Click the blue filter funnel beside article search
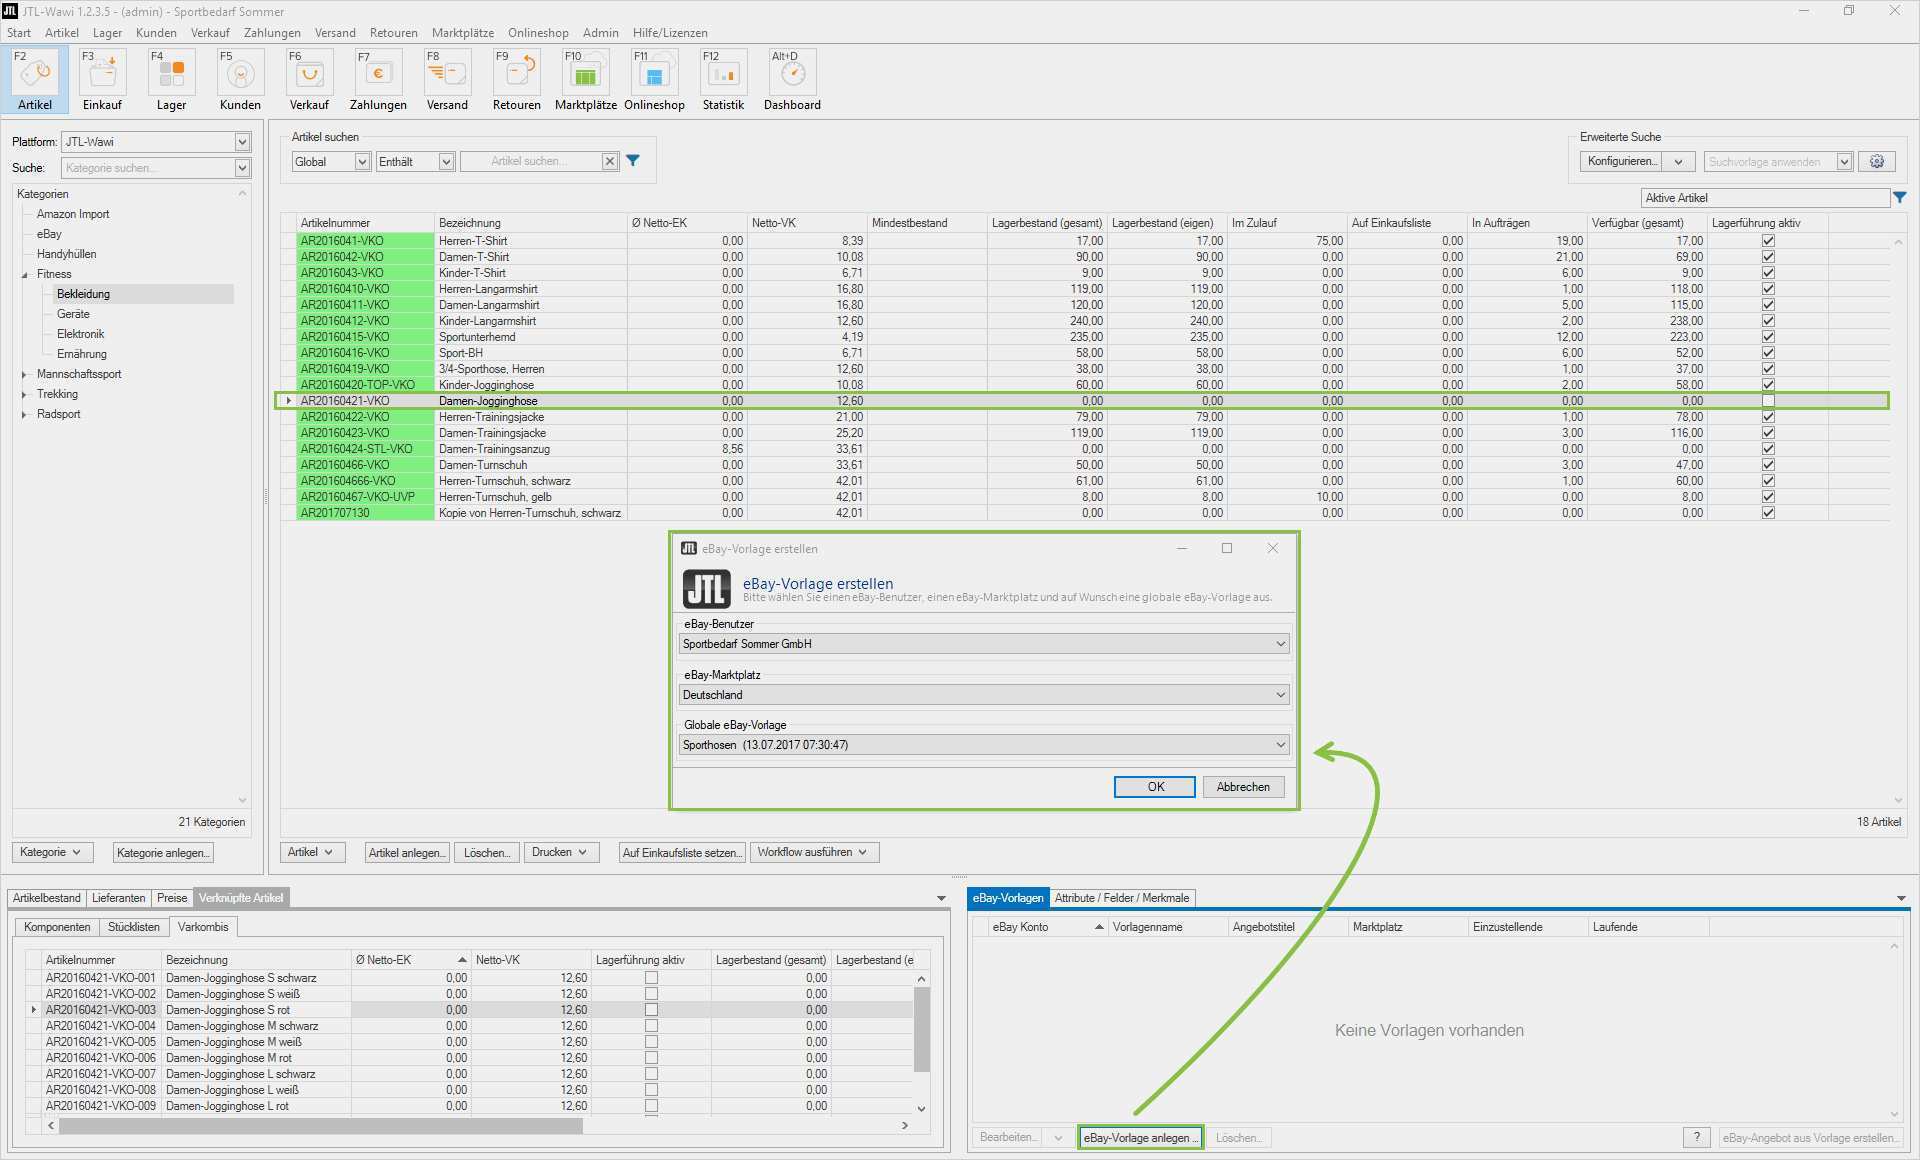1920x1160 pixels. 633,161
